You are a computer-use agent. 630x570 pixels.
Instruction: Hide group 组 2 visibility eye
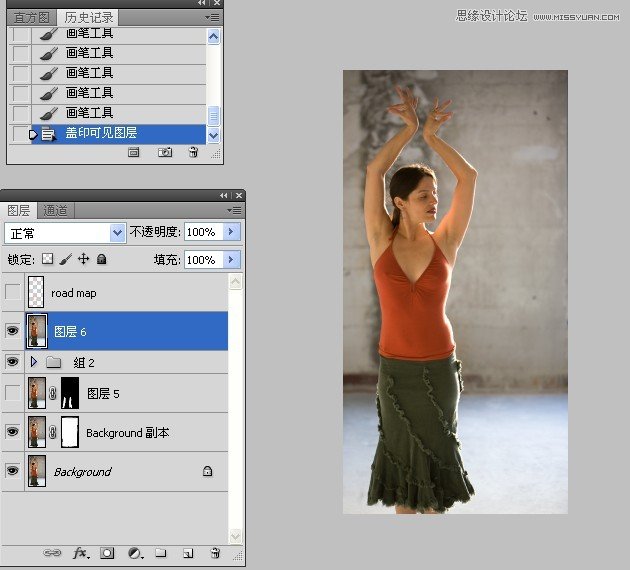click(x=12, y=362)
